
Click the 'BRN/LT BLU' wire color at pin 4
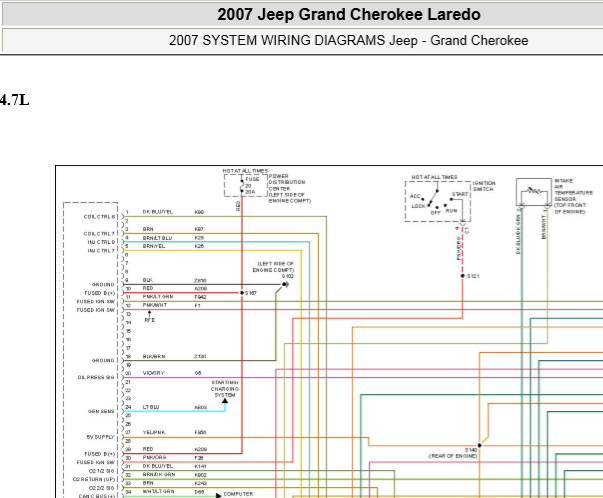click(157, 238)
